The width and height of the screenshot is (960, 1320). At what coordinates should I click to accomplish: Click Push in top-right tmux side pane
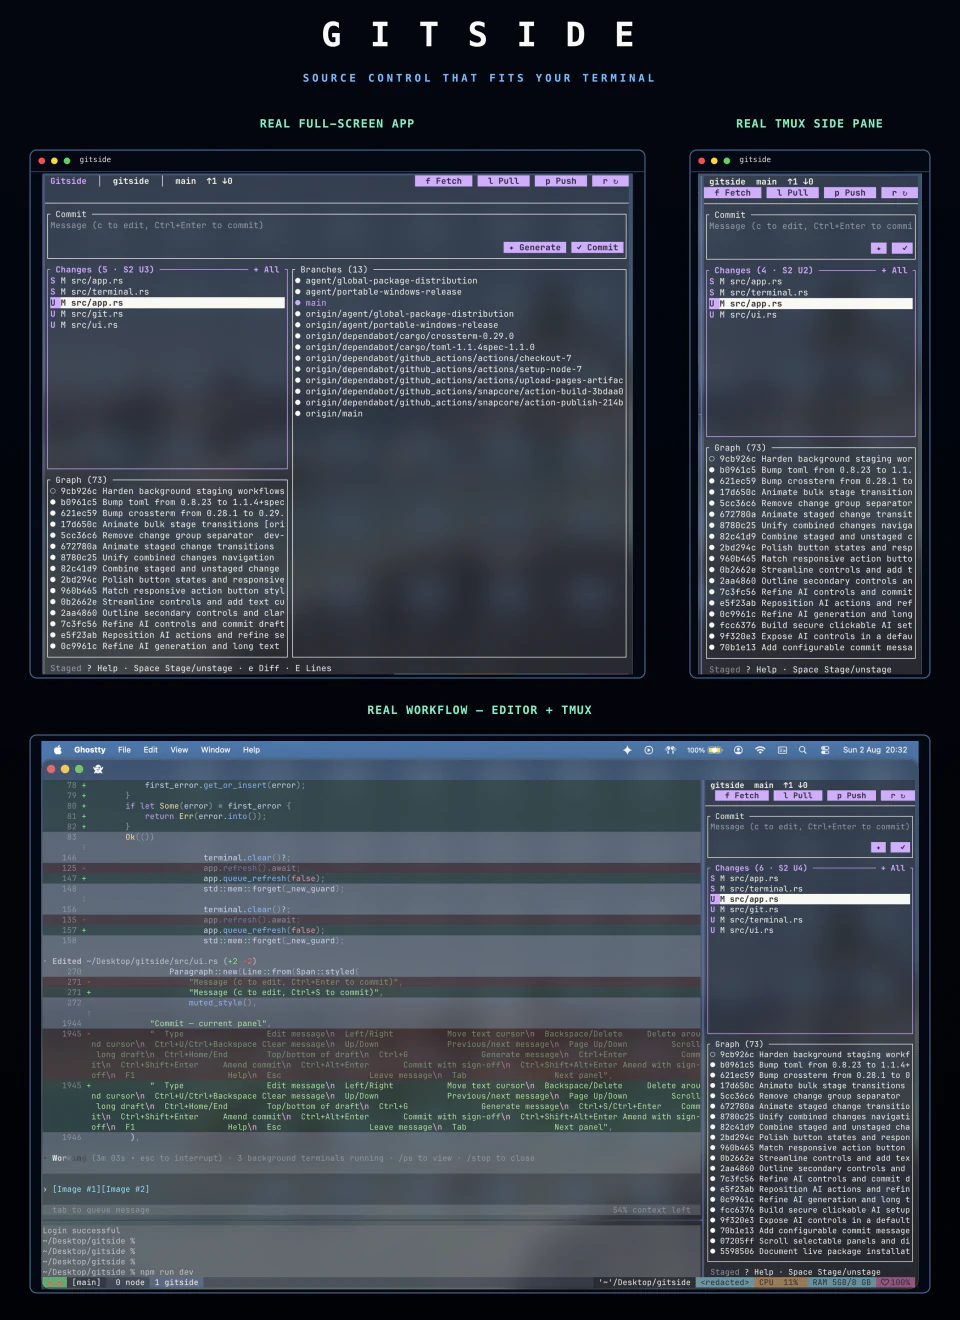tap(850, 193)
